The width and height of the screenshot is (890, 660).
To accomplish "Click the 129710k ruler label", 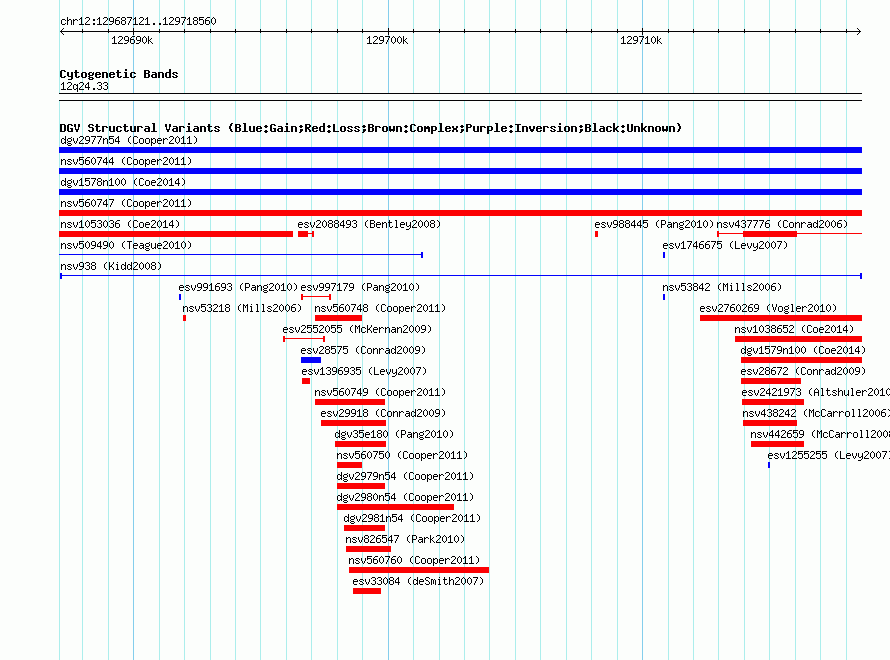I will click(641, 40).
